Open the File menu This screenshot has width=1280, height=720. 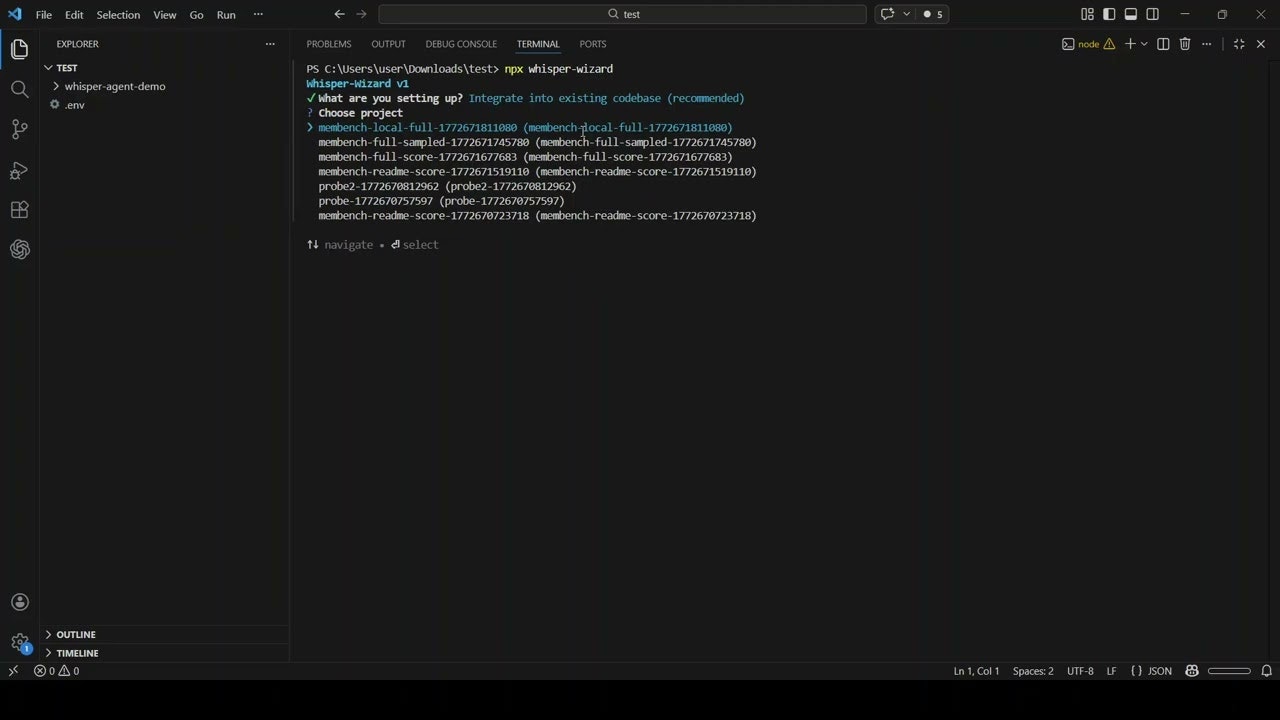[44, 15]
